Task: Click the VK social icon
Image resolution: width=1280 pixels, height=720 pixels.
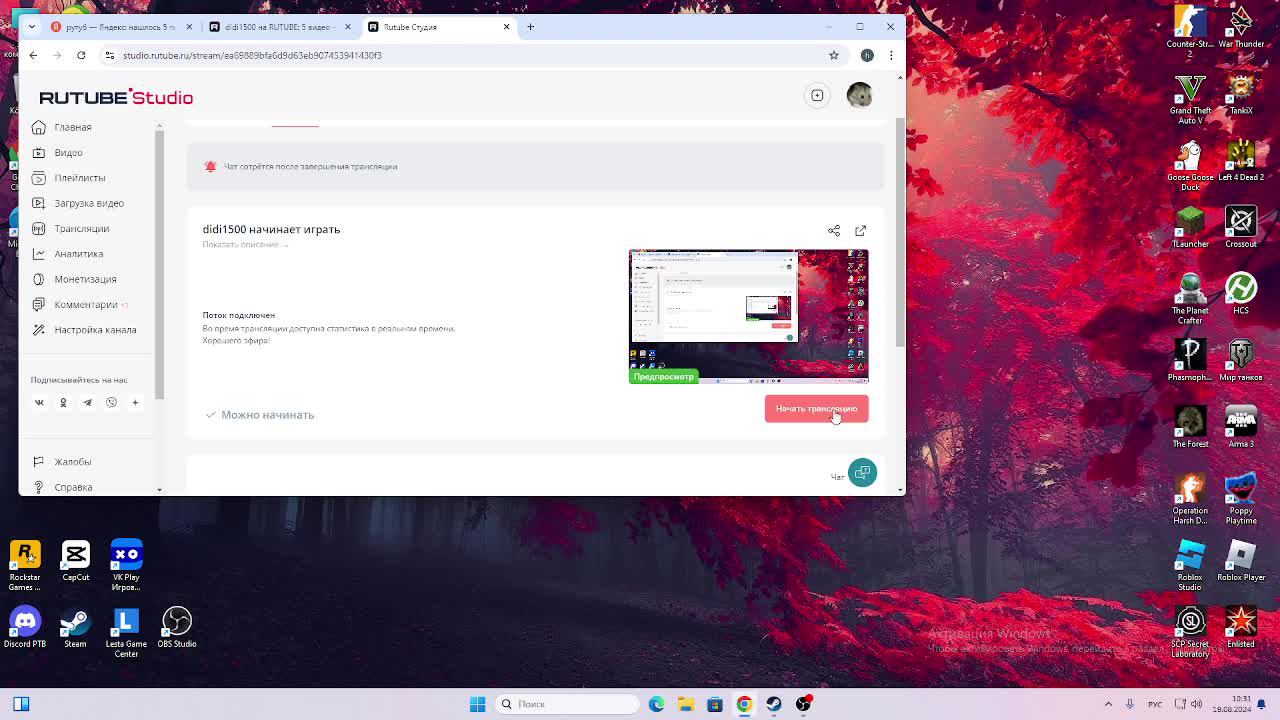Action: click(x=39, y=402)
